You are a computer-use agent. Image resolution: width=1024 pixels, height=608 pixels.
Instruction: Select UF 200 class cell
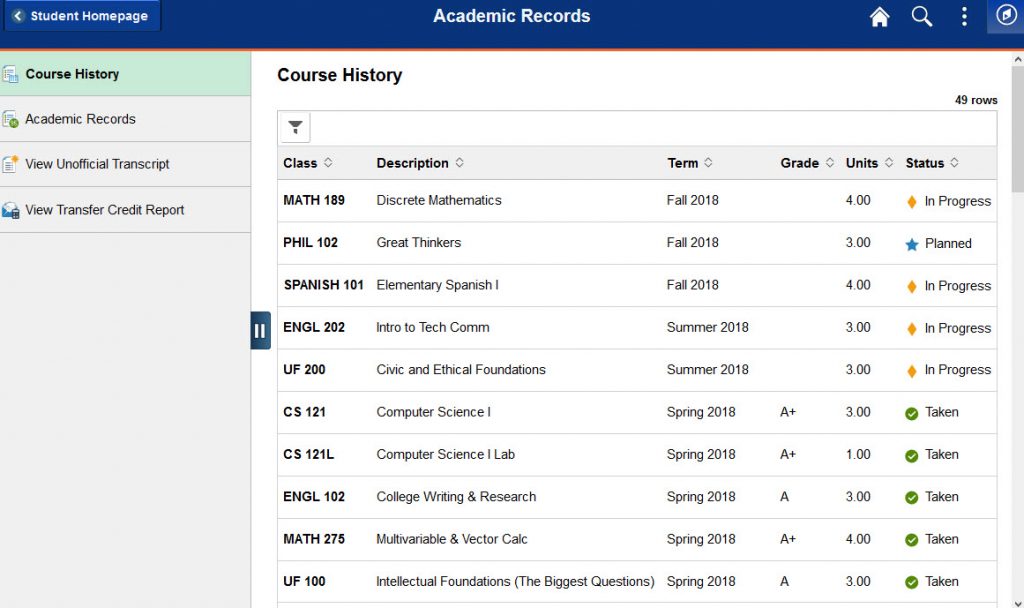tap(304, 370)
